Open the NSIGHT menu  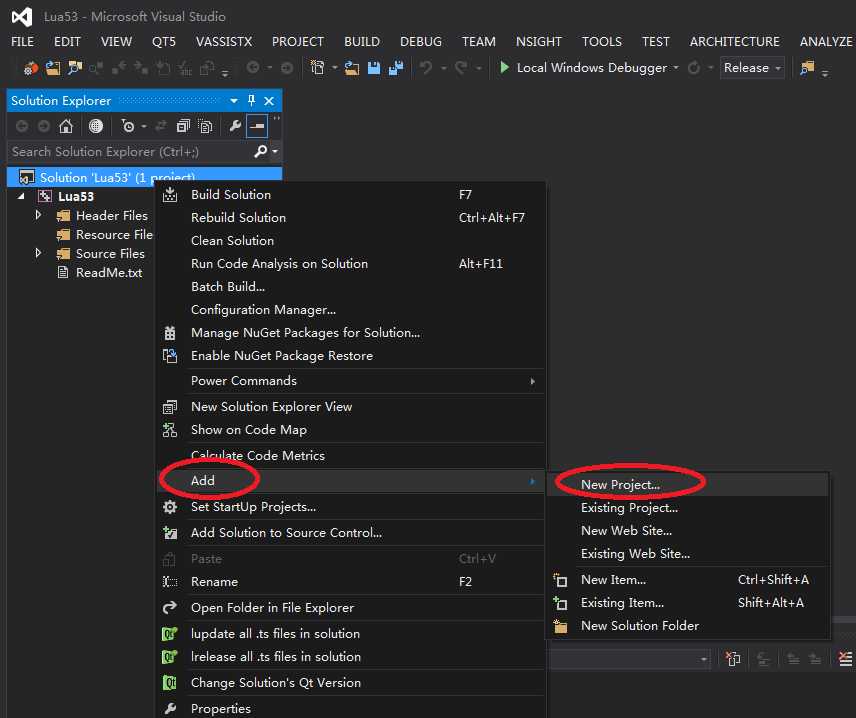pyautogui.click(x=539, y=42)
